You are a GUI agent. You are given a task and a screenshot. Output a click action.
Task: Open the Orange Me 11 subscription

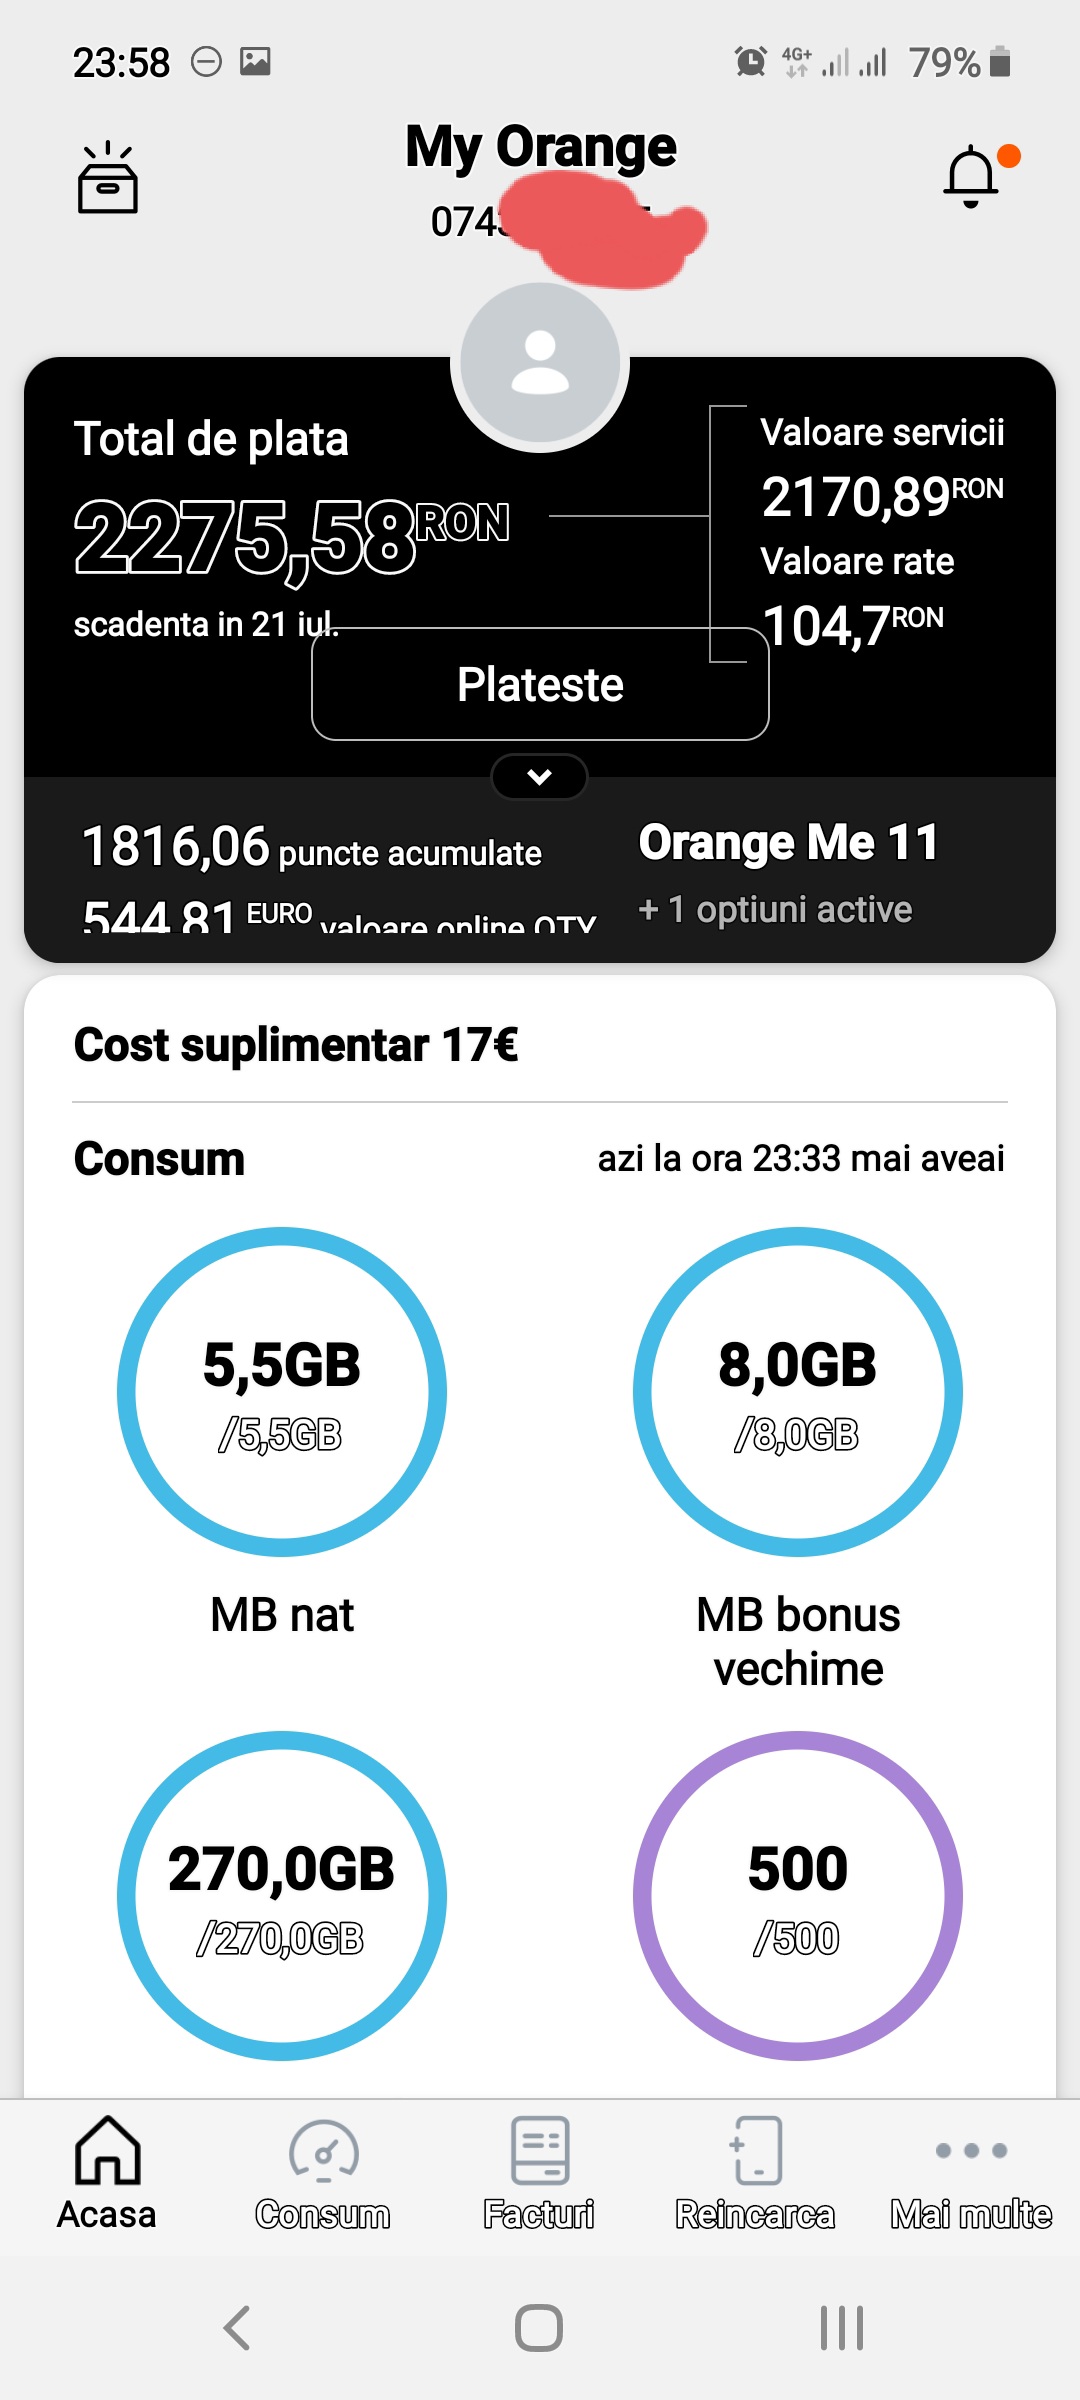(x=788, y=842)
